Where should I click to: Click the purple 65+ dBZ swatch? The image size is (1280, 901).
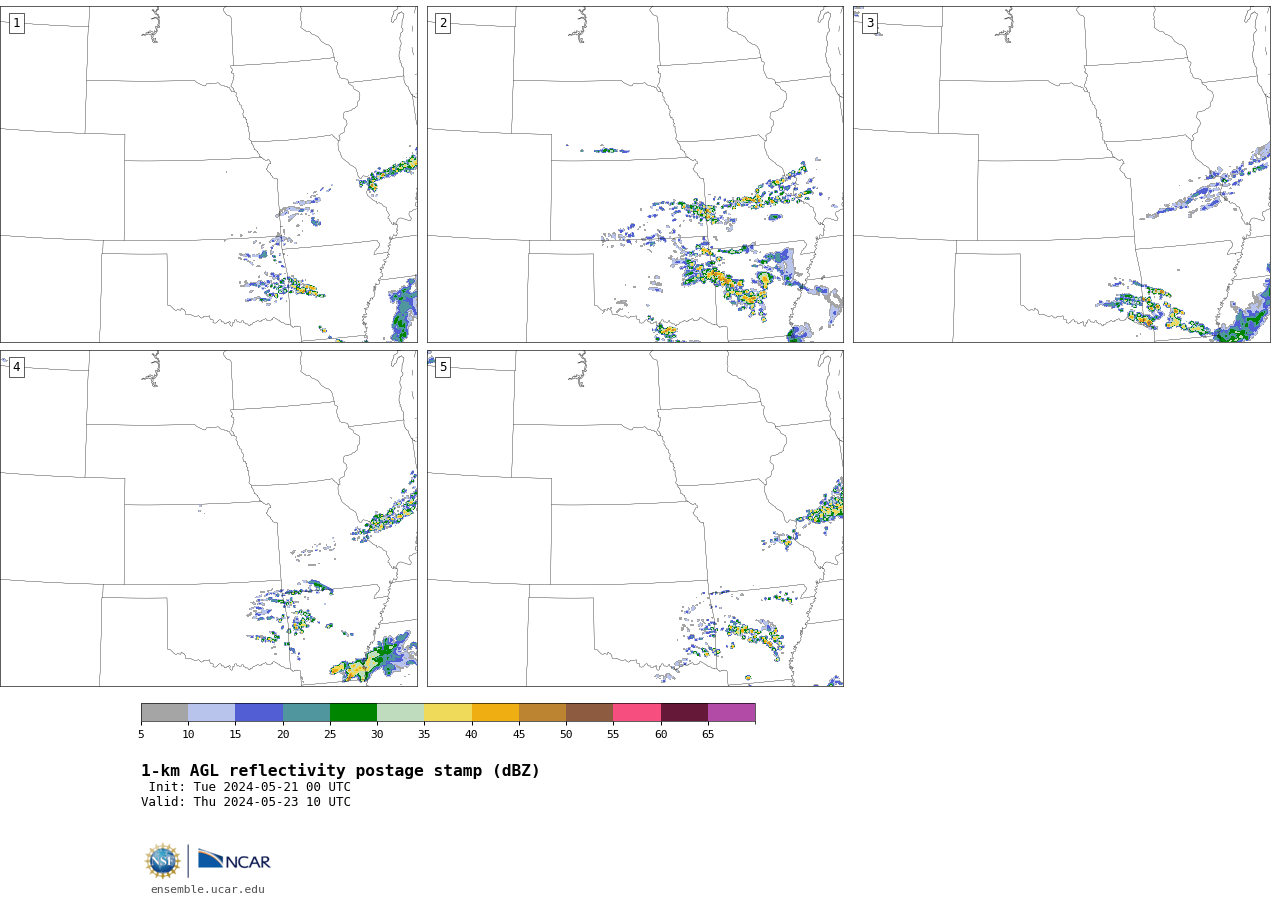(731, 713)
